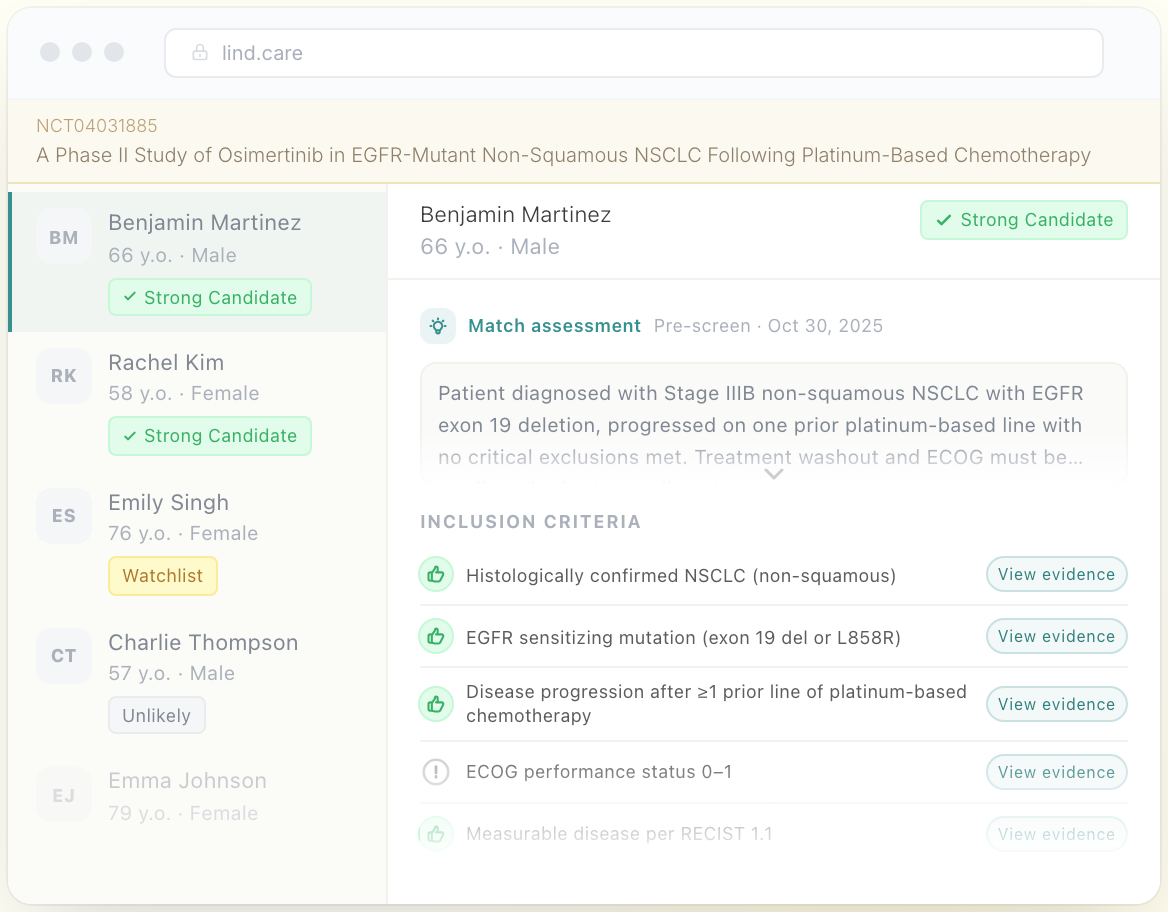Click the lock icon in the address bar
Viewport: 1168px width, 912px height.
coord(197,53)
